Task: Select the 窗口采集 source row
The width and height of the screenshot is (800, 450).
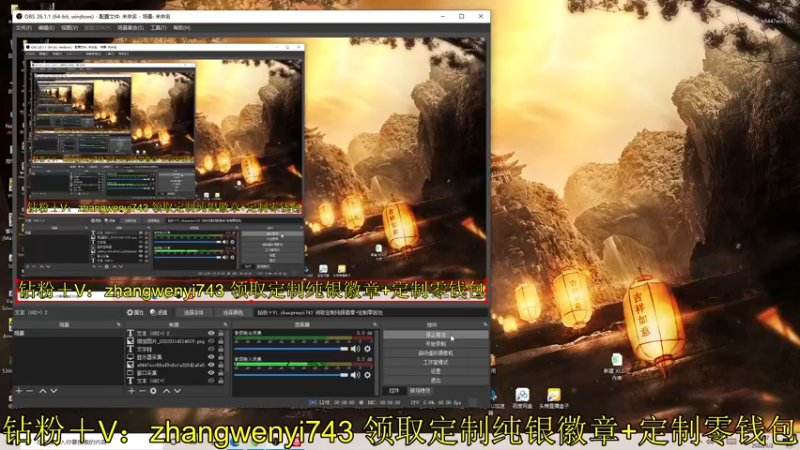Action: click(x=175, y=372)
